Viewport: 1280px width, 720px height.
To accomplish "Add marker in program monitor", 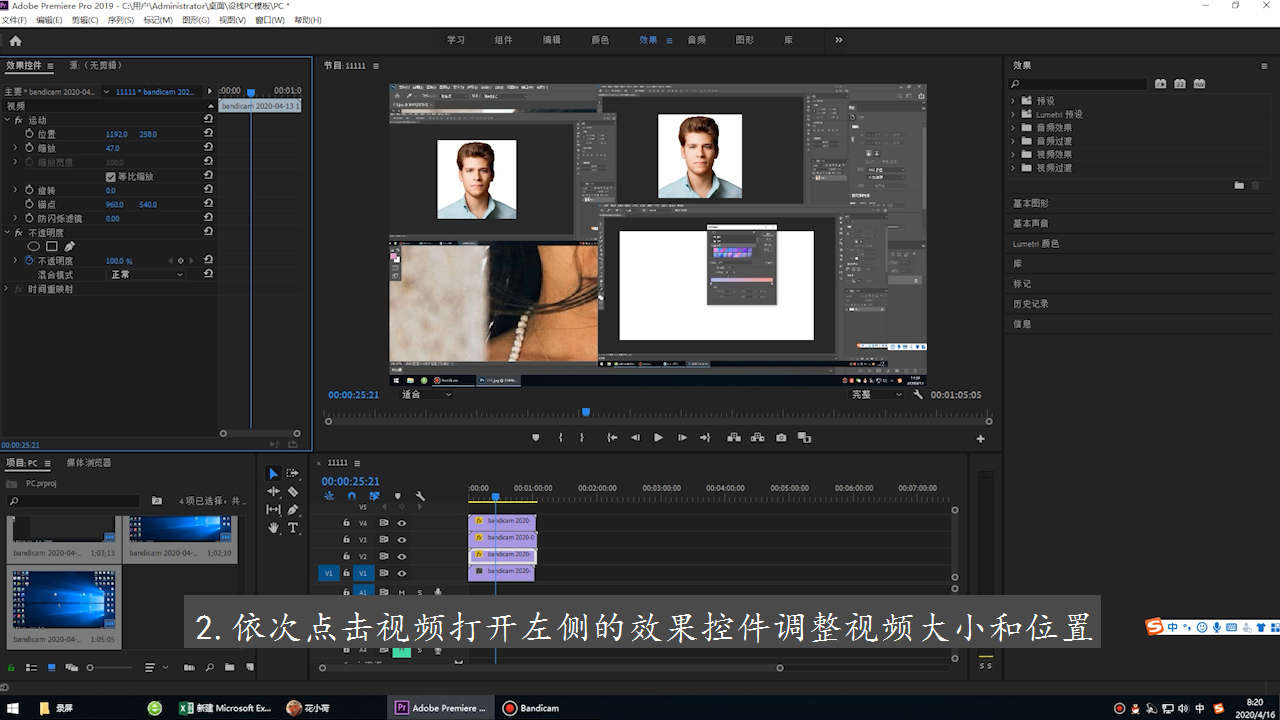I will [x=535, y=437].
